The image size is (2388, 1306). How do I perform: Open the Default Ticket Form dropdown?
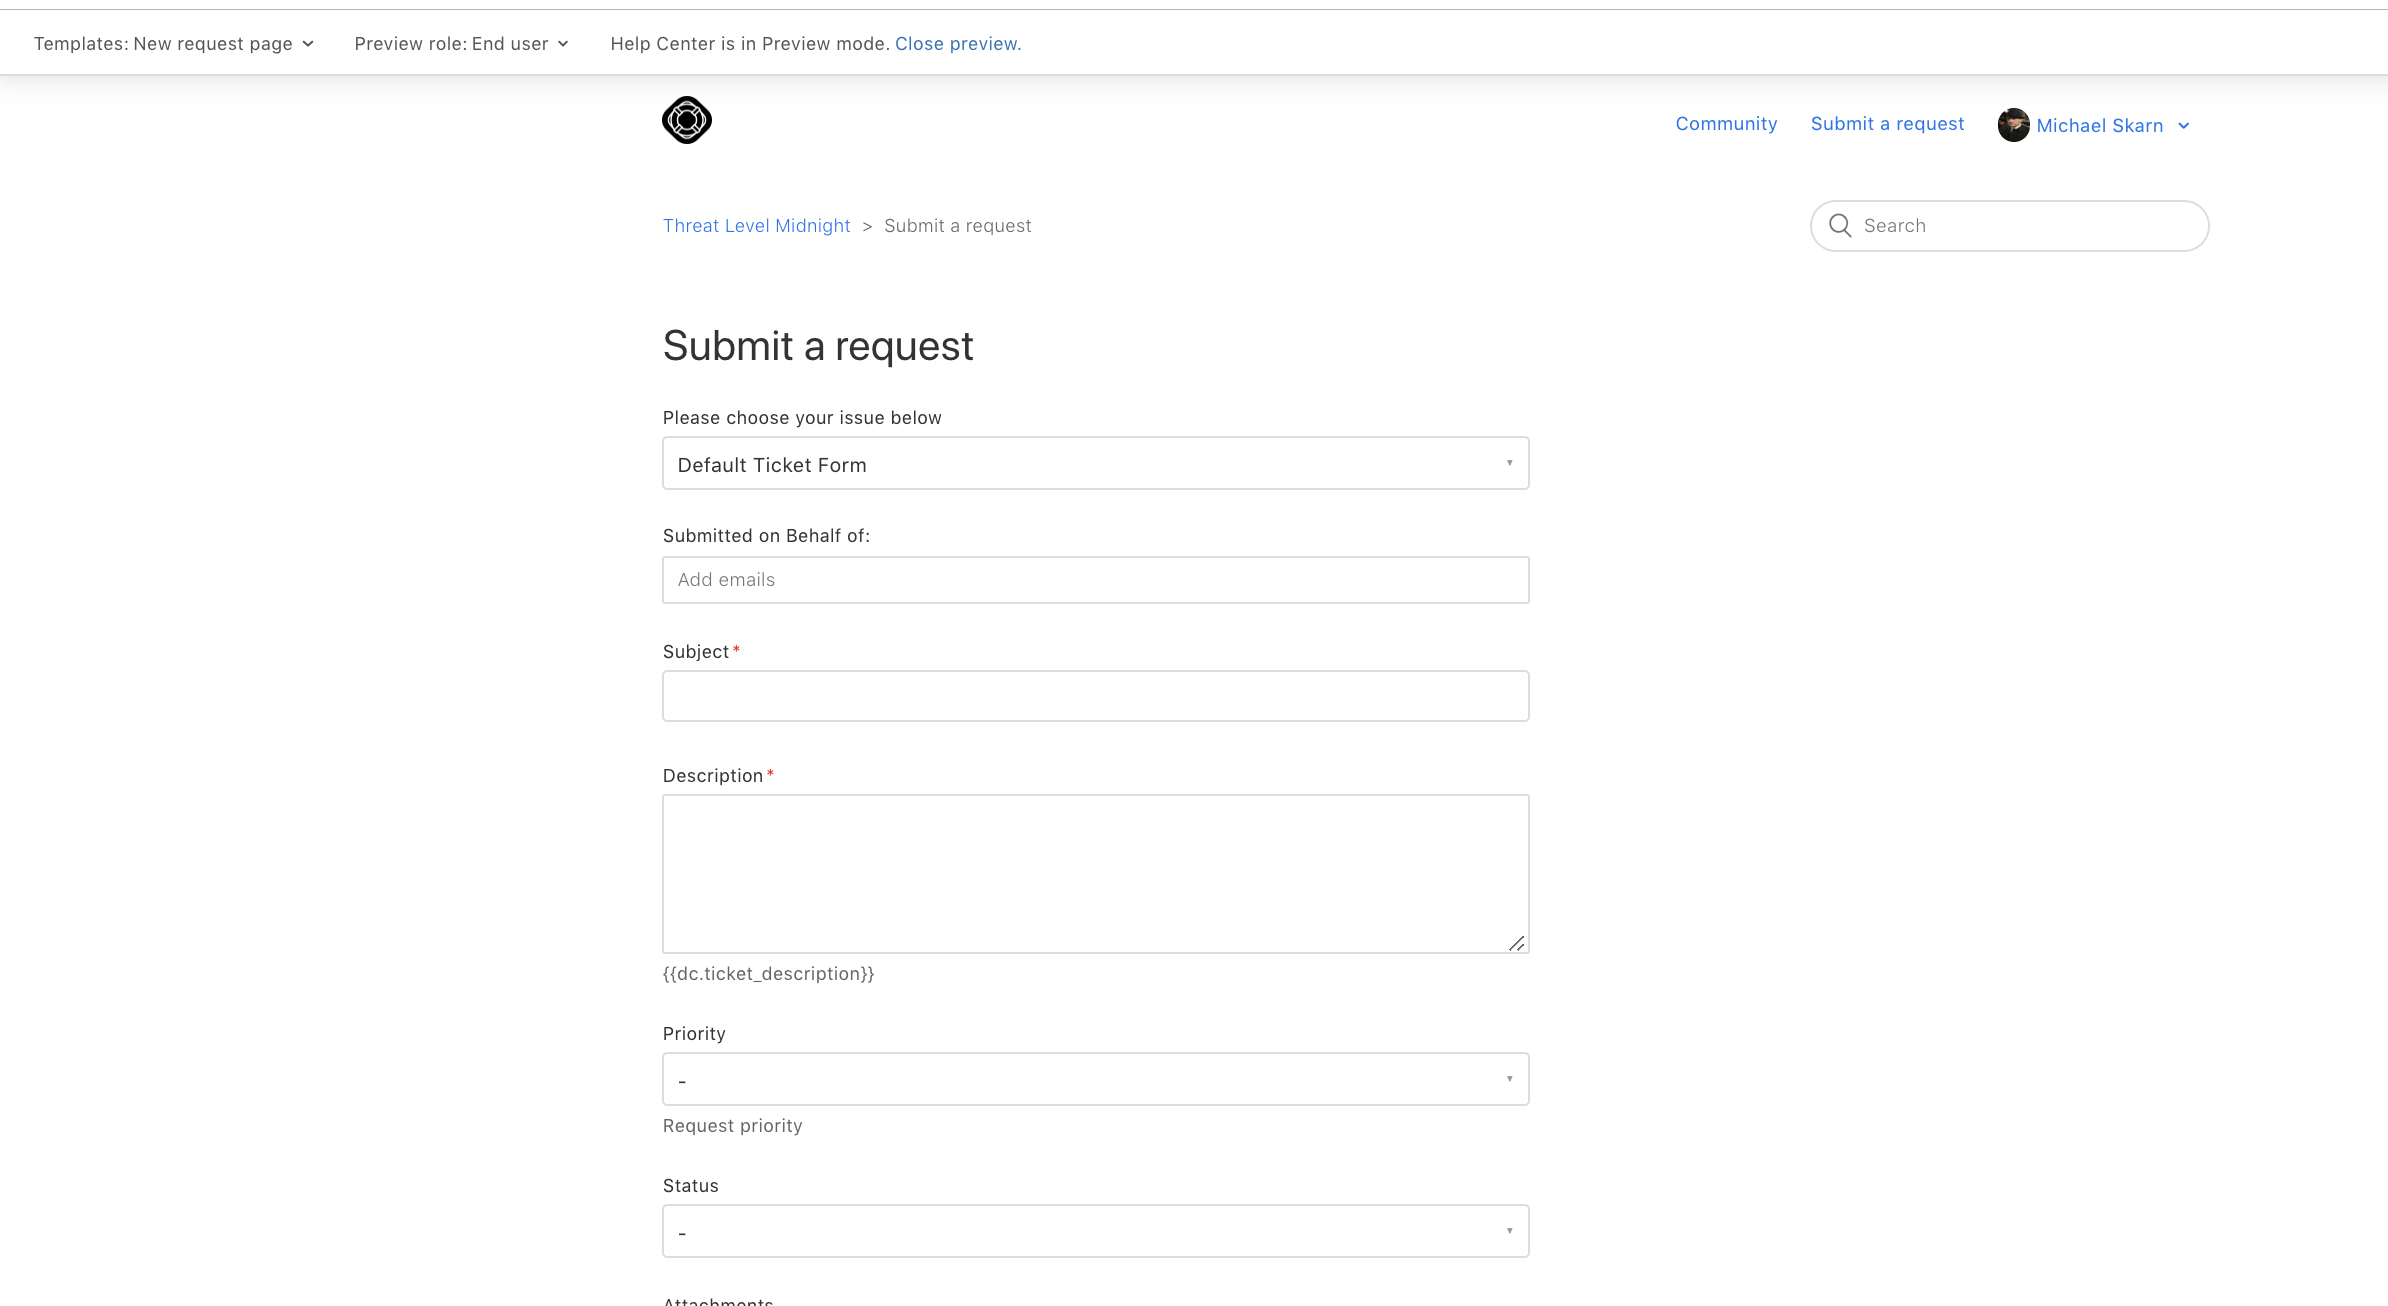1095,463
